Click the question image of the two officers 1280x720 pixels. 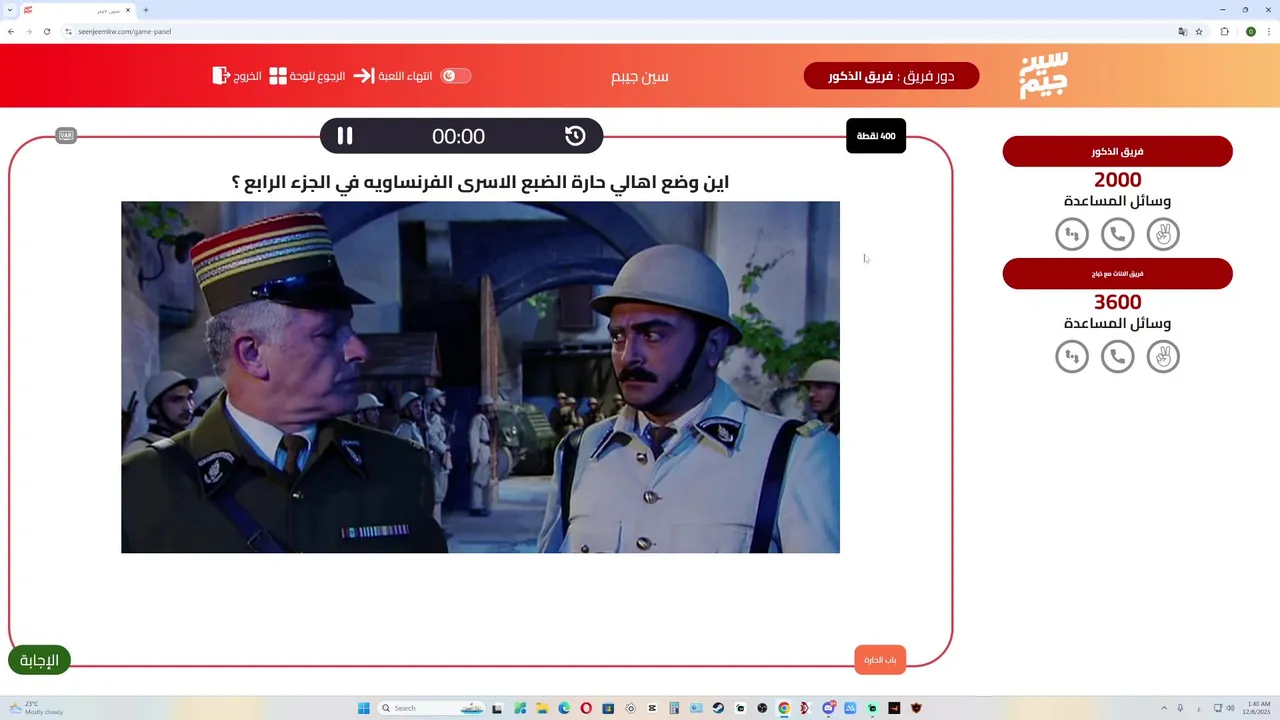click(480, 377)
